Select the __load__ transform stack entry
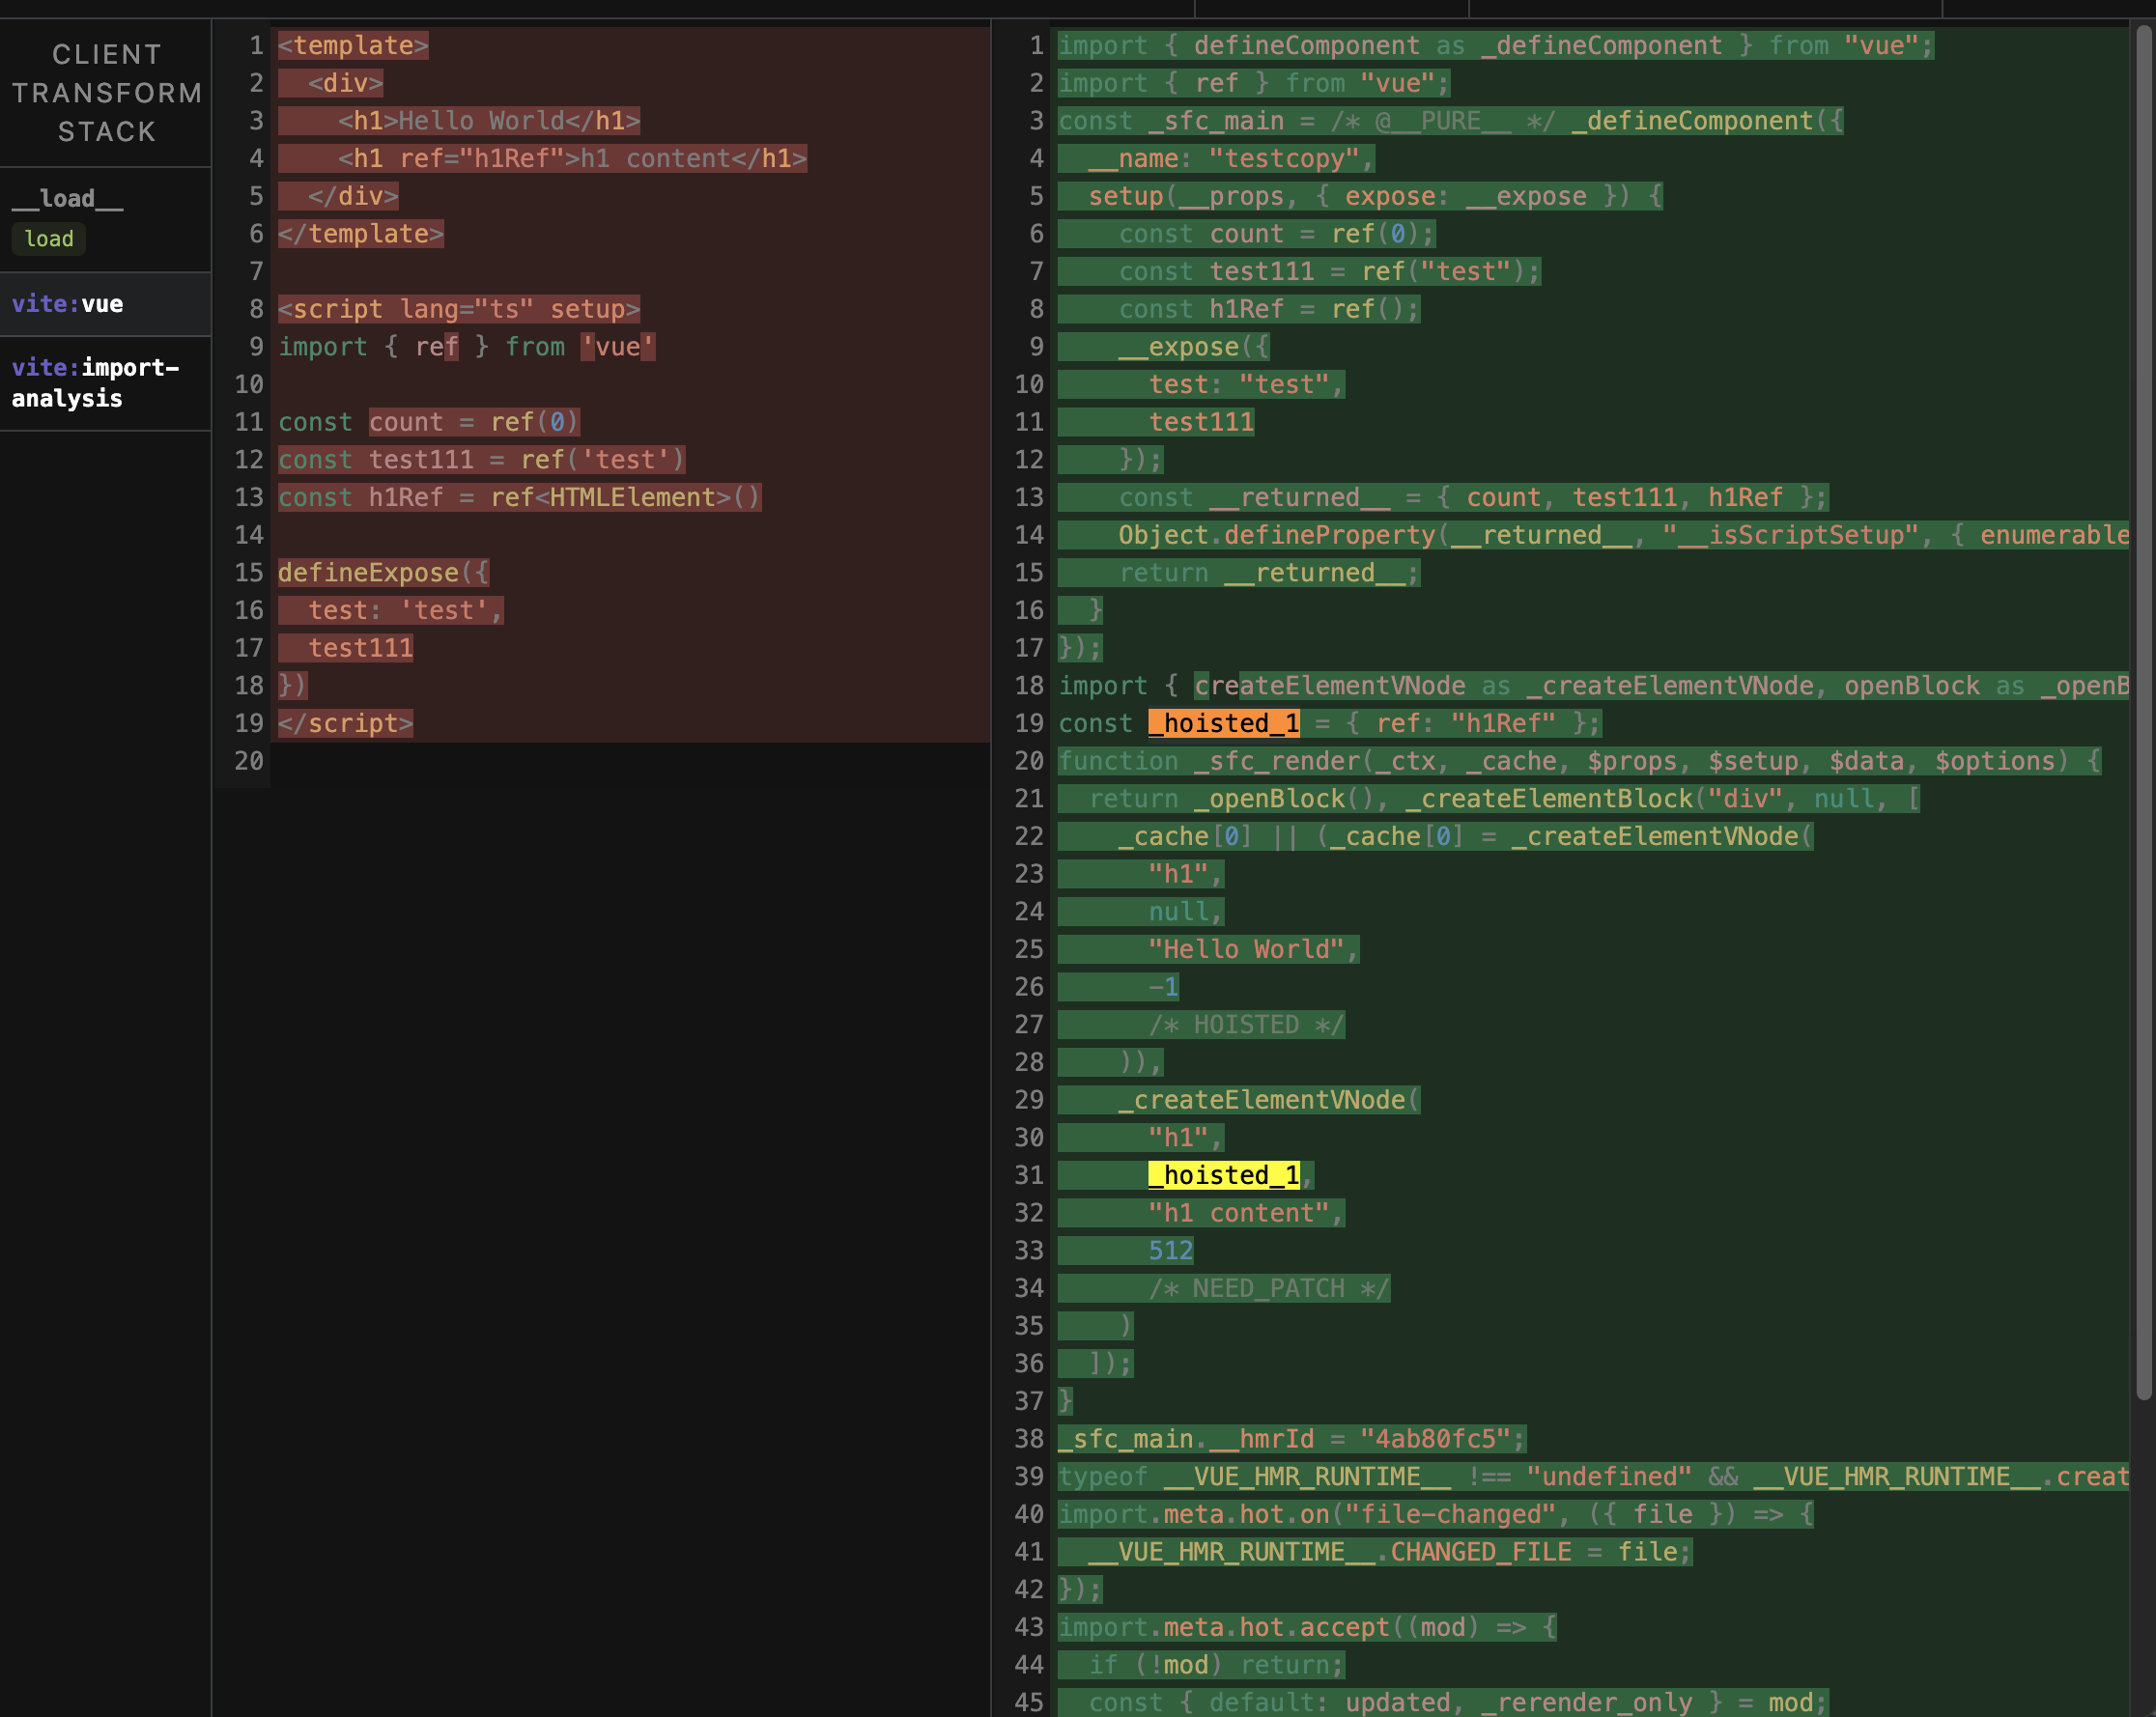Viewport: 2156px width, 1717px height. click(67, 198)
